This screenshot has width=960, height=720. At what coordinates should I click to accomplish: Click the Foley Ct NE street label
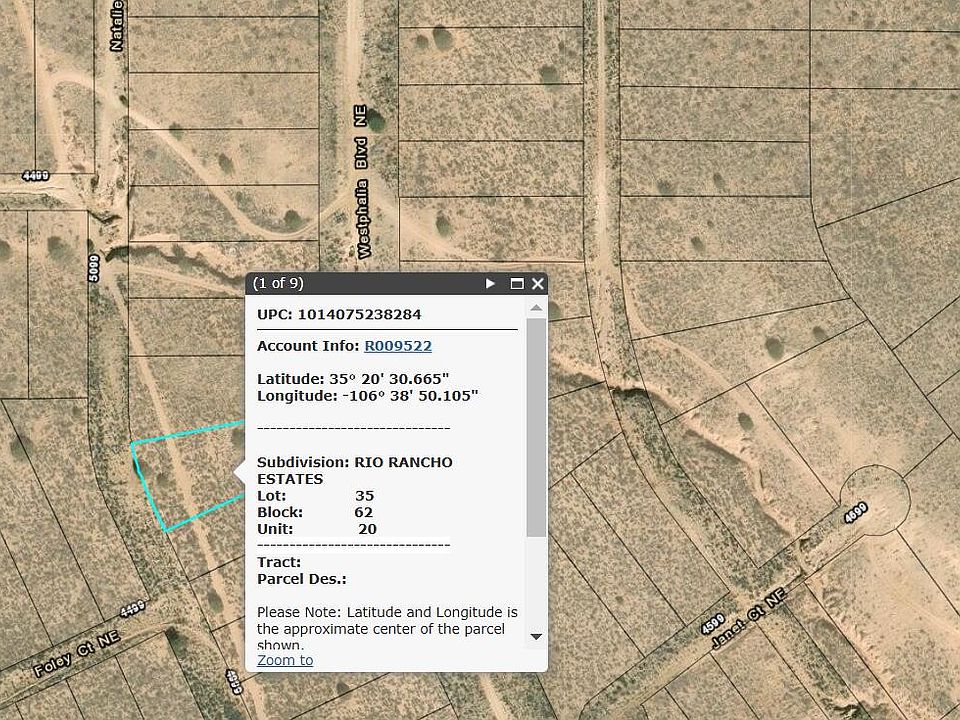[x=77, y=654]
